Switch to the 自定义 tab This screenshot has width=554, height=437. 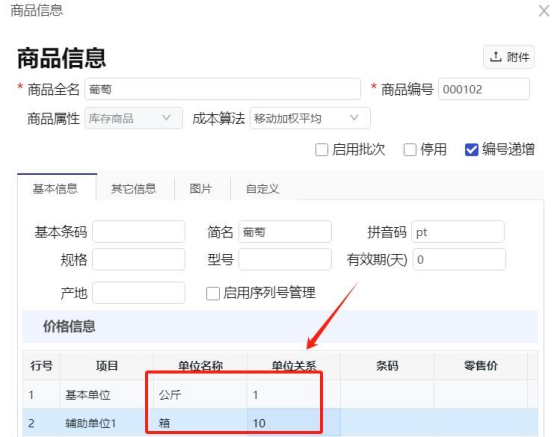(x=263, y=189)
